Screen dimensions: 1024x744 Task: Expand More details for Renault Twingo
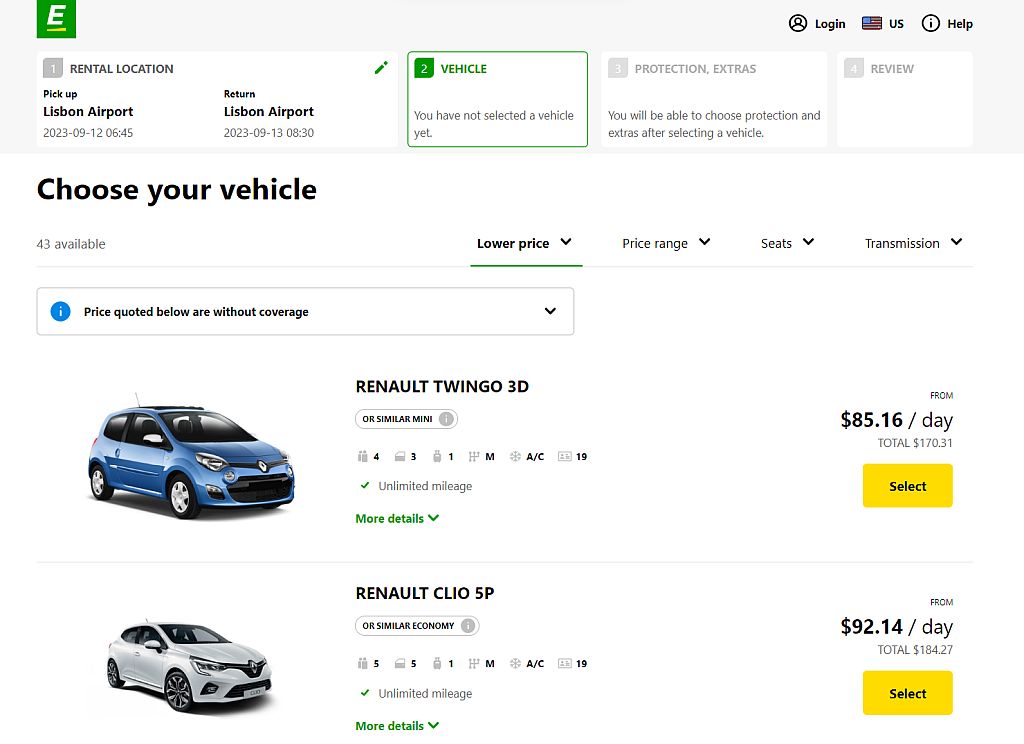pyautogui.click(x=397, y=518)
